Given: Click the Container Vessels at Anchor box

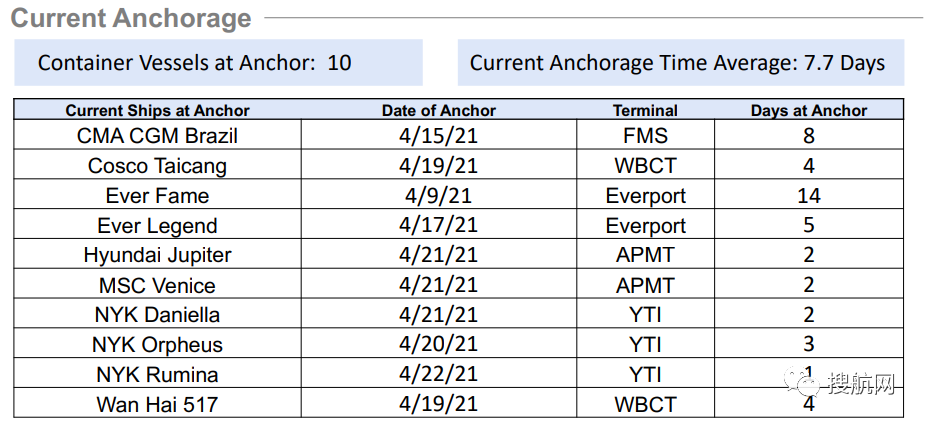Looking at the screenshot, I should tap(218, 63).
